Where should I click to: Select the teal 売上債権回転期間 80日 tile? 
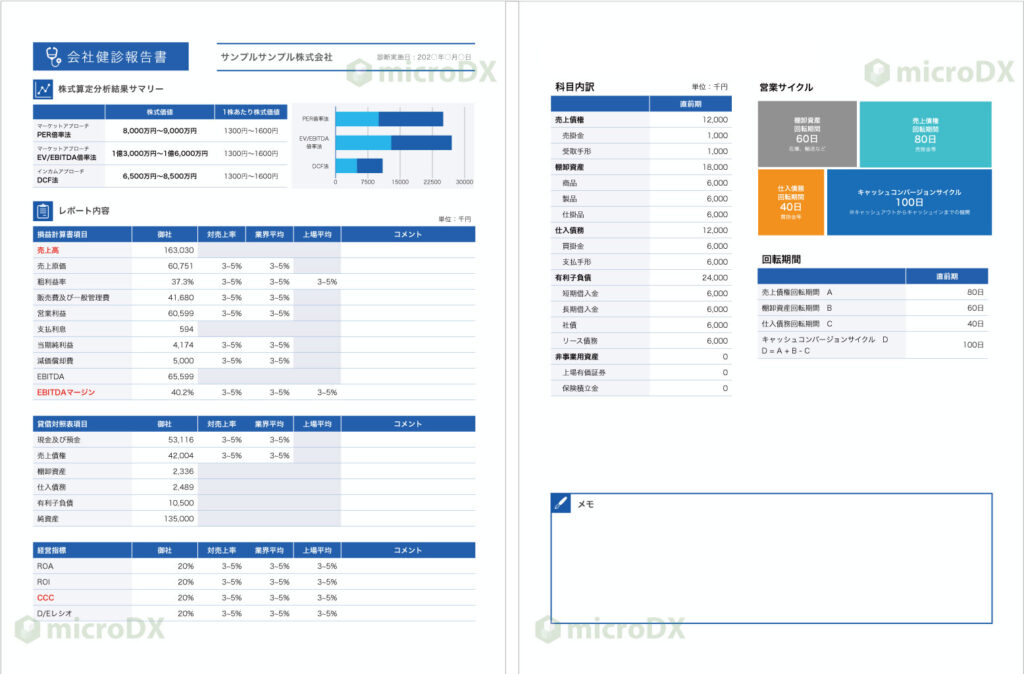pyautogui.click(x=925, y=134)
